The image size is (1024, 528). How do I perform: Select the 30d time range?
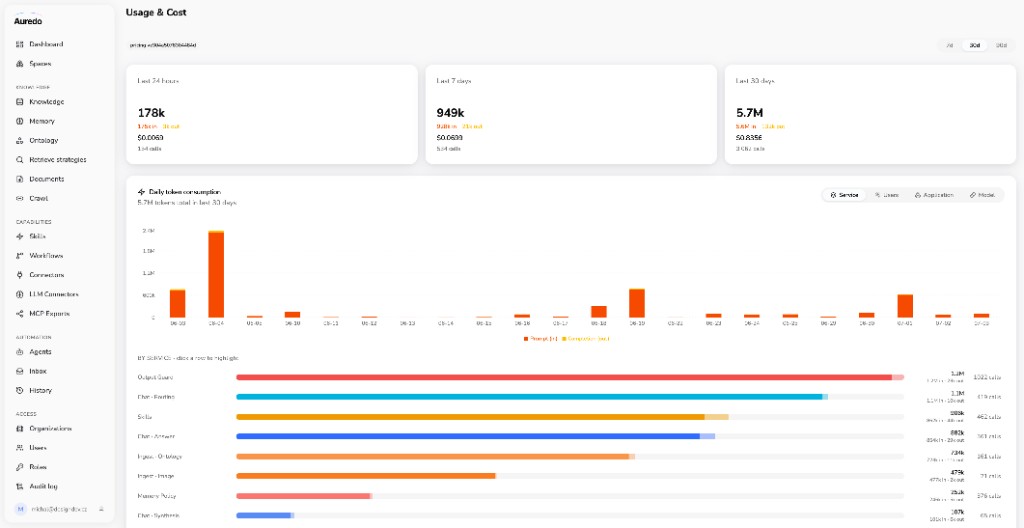pyautogui.click(x=974, y=46)
